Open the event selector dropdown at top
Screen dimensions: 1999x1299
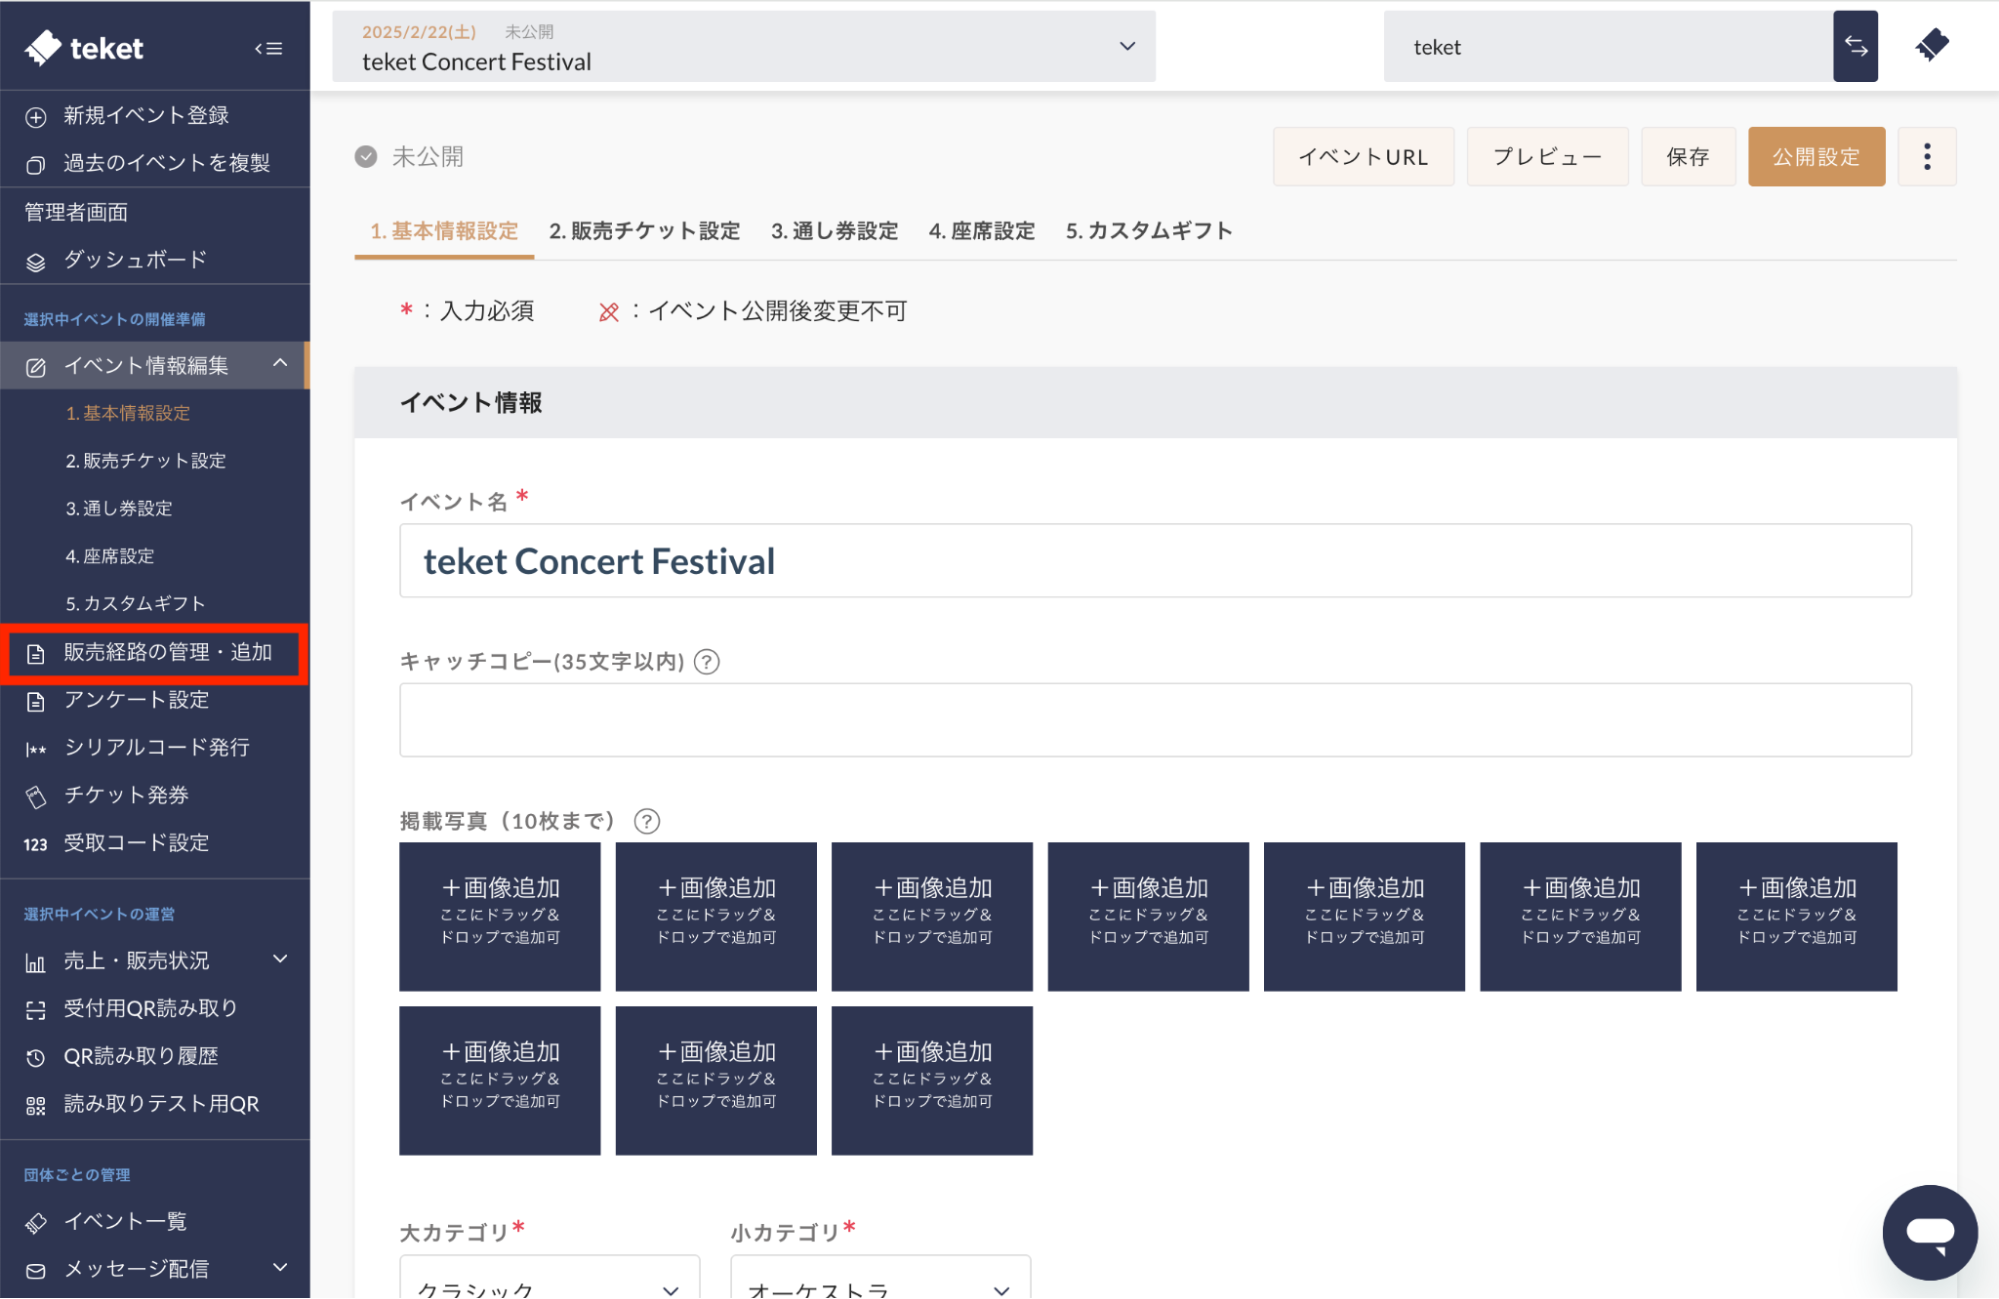click(744, 46)
